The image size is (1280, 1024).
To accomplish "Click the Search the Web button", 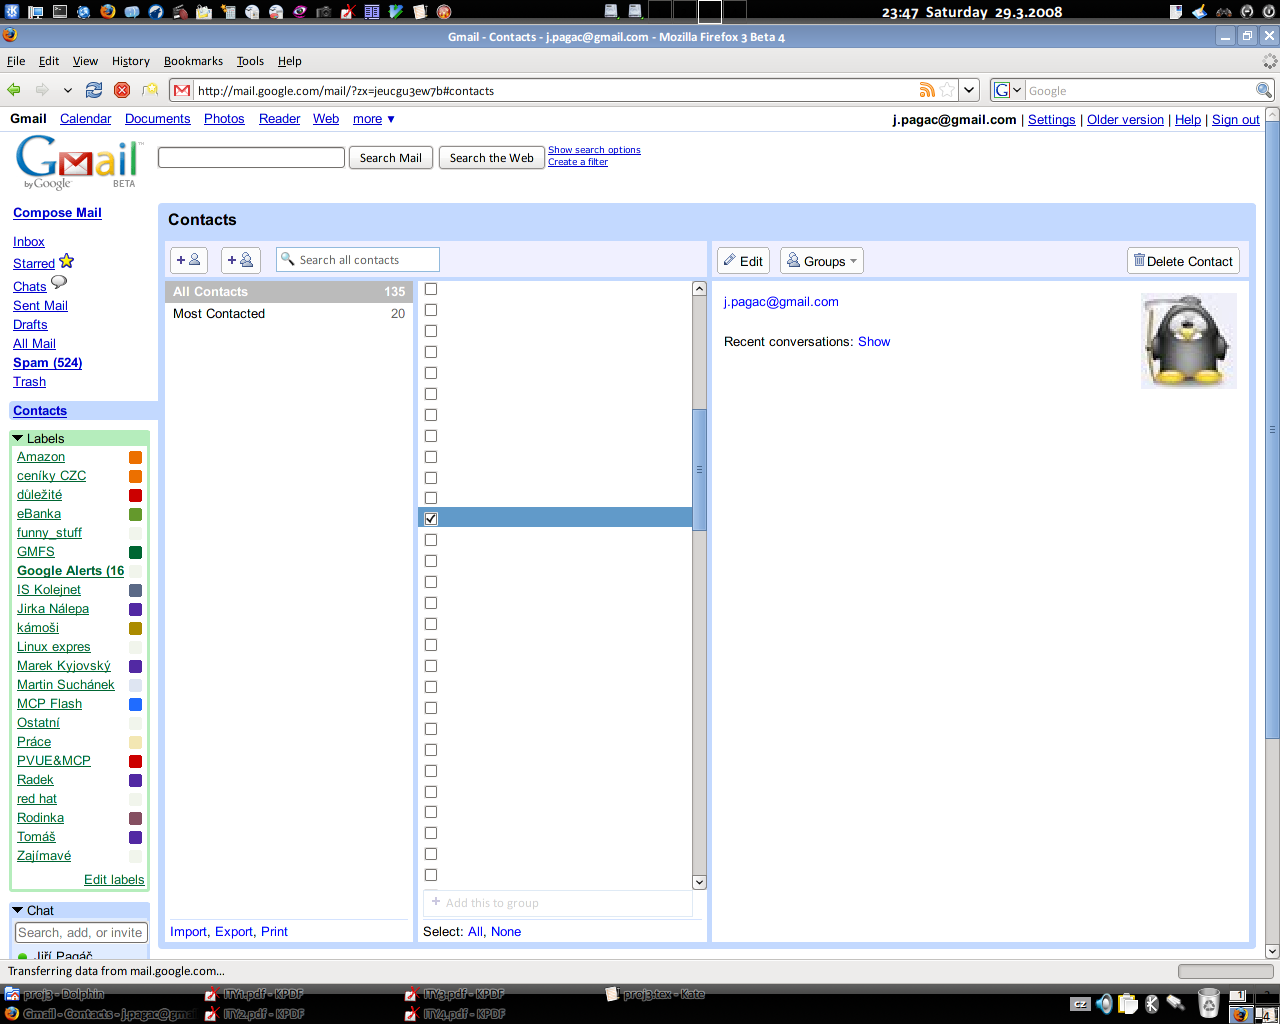I will pos(491,158).
